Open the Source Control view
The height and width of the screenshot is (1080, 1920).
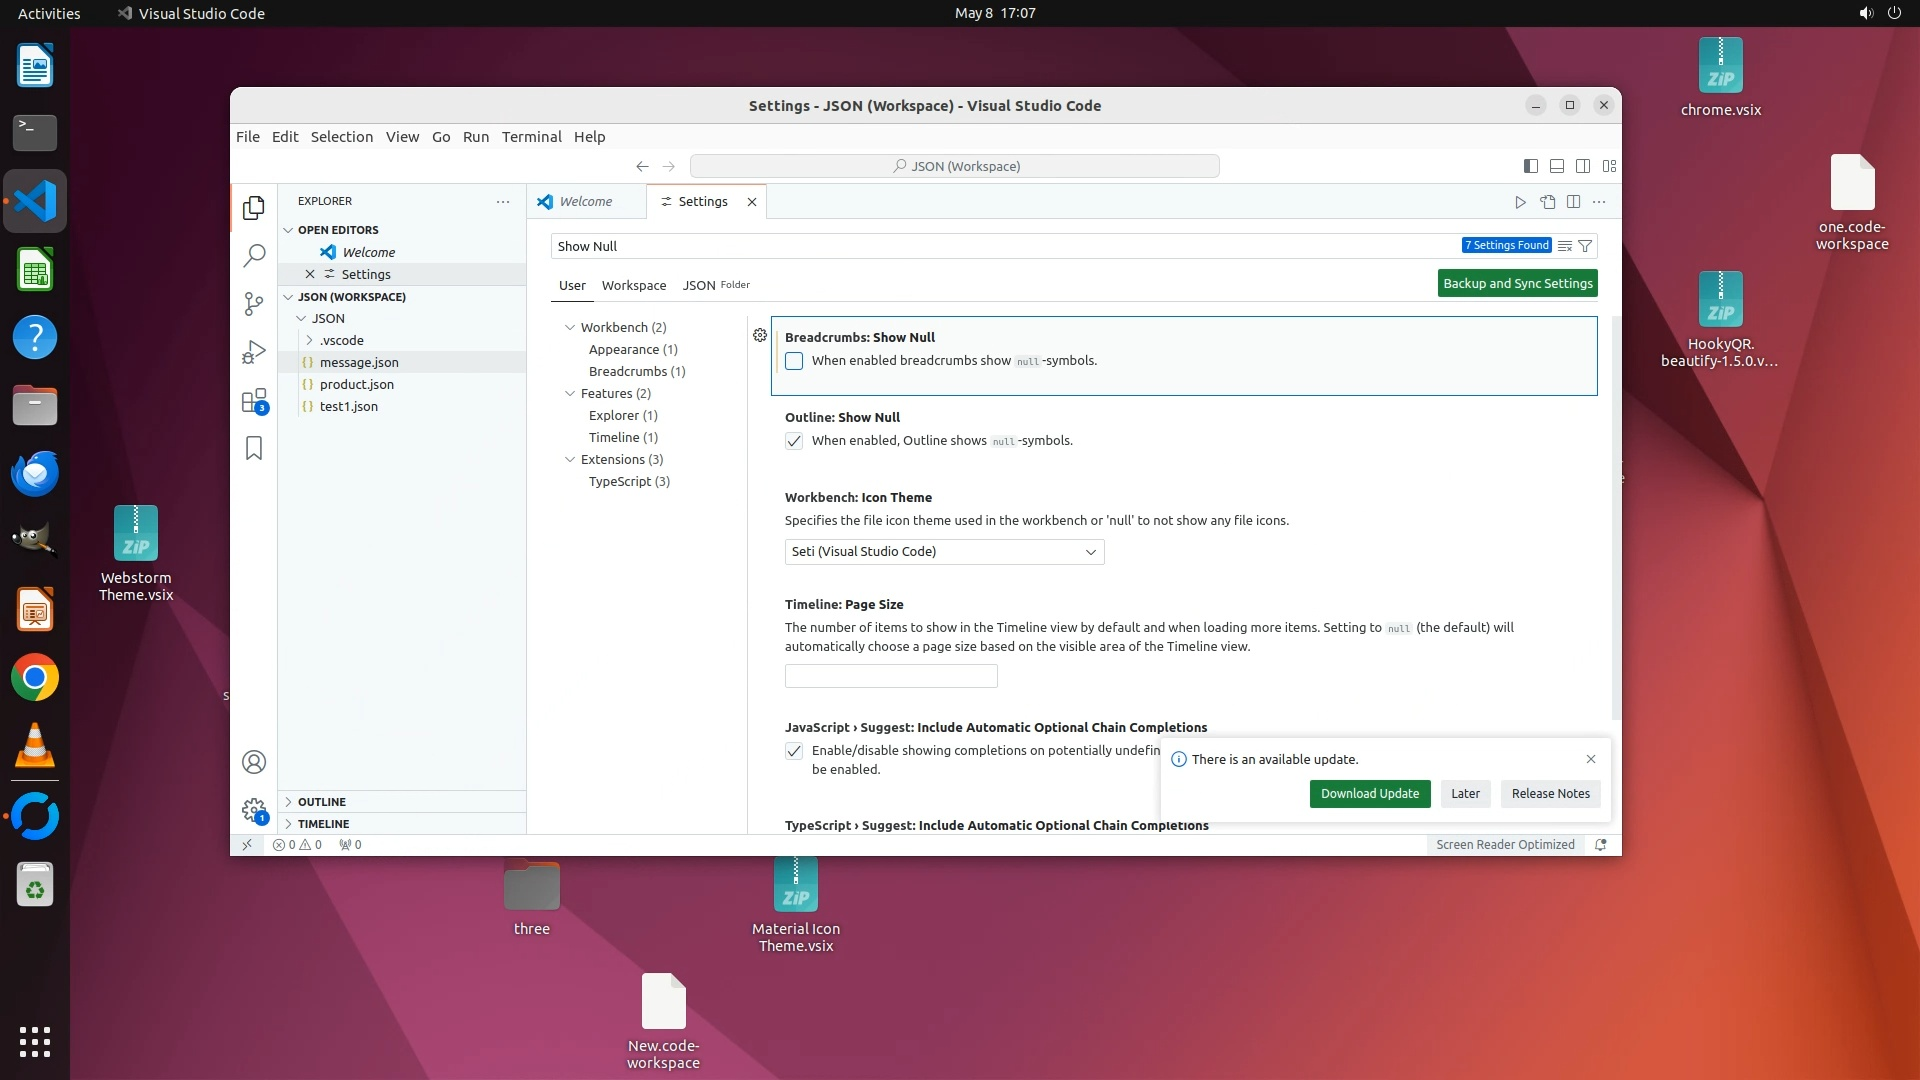coord(254,304)
